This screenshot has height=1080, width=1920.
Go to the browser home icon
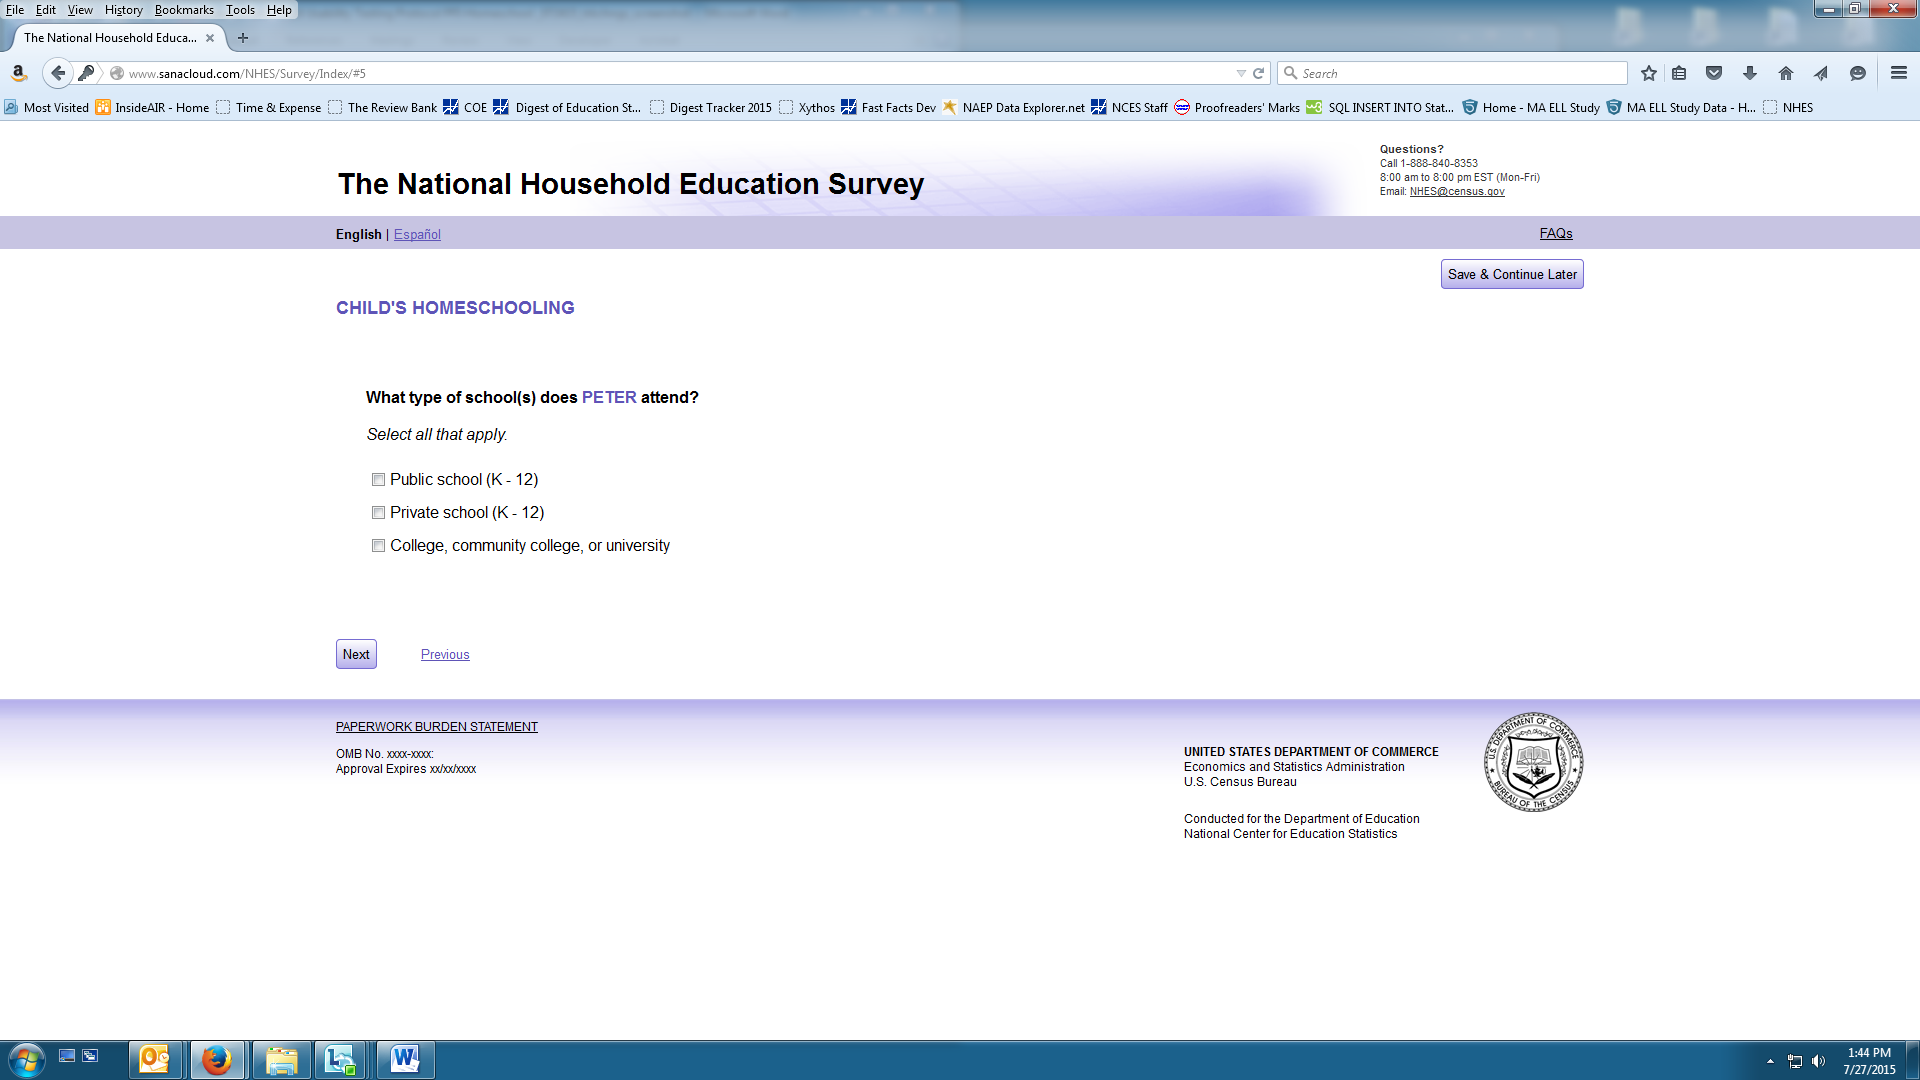click(1785, 73)
